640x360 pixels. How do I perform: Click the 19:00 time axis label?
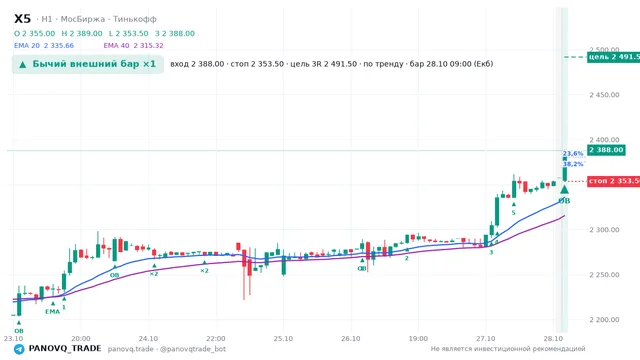tap(418, 339)
